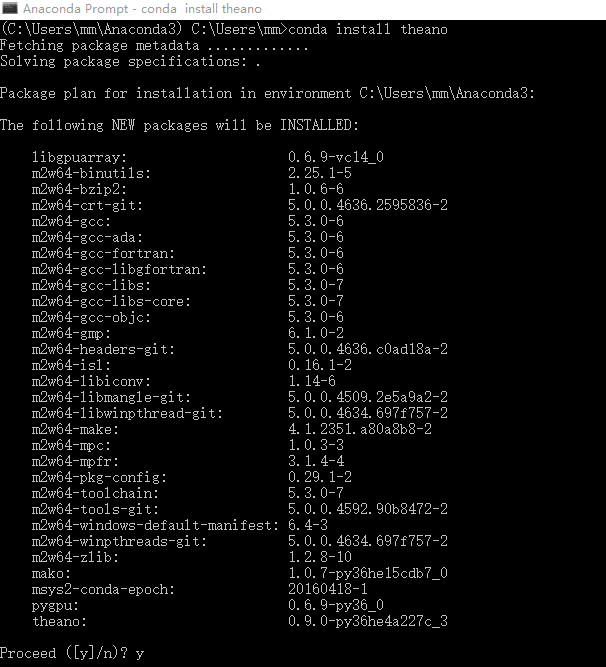Click the theano package name entry

tap(59, 621)
